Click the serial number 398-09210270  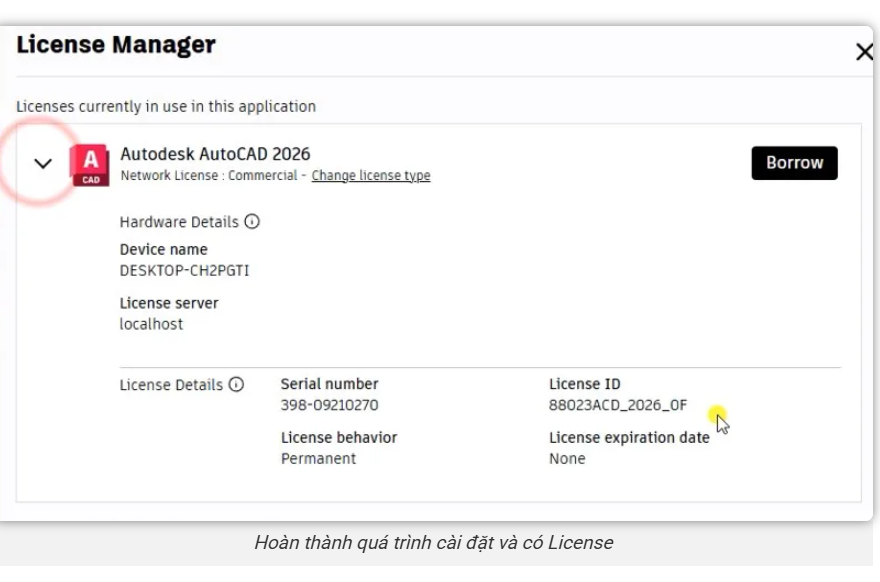[x=329, y=405]
